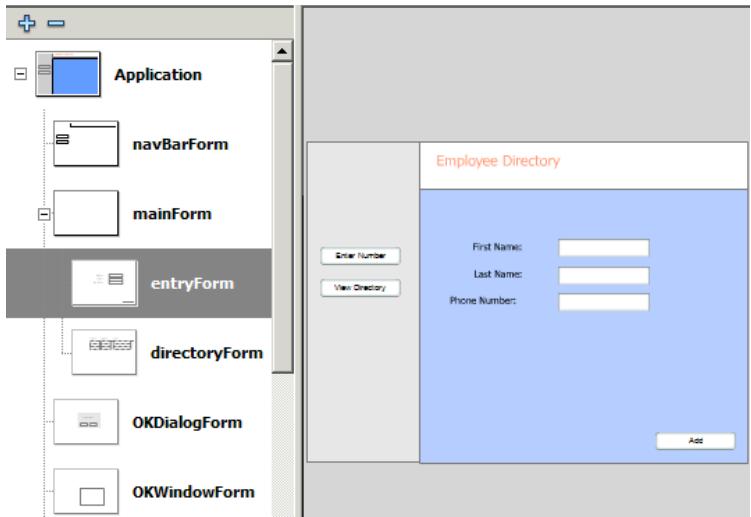Select the Application thumbnail
Screen dimensions: 751x517
[x=68, y=74]
